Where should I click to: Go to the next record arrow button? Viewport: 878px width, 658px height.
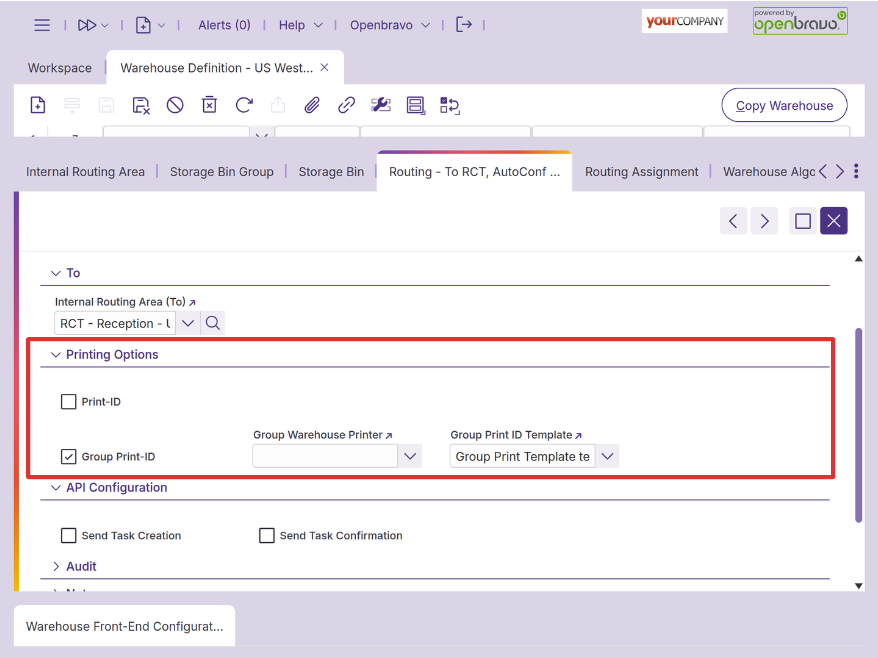[x=765, y=221]
